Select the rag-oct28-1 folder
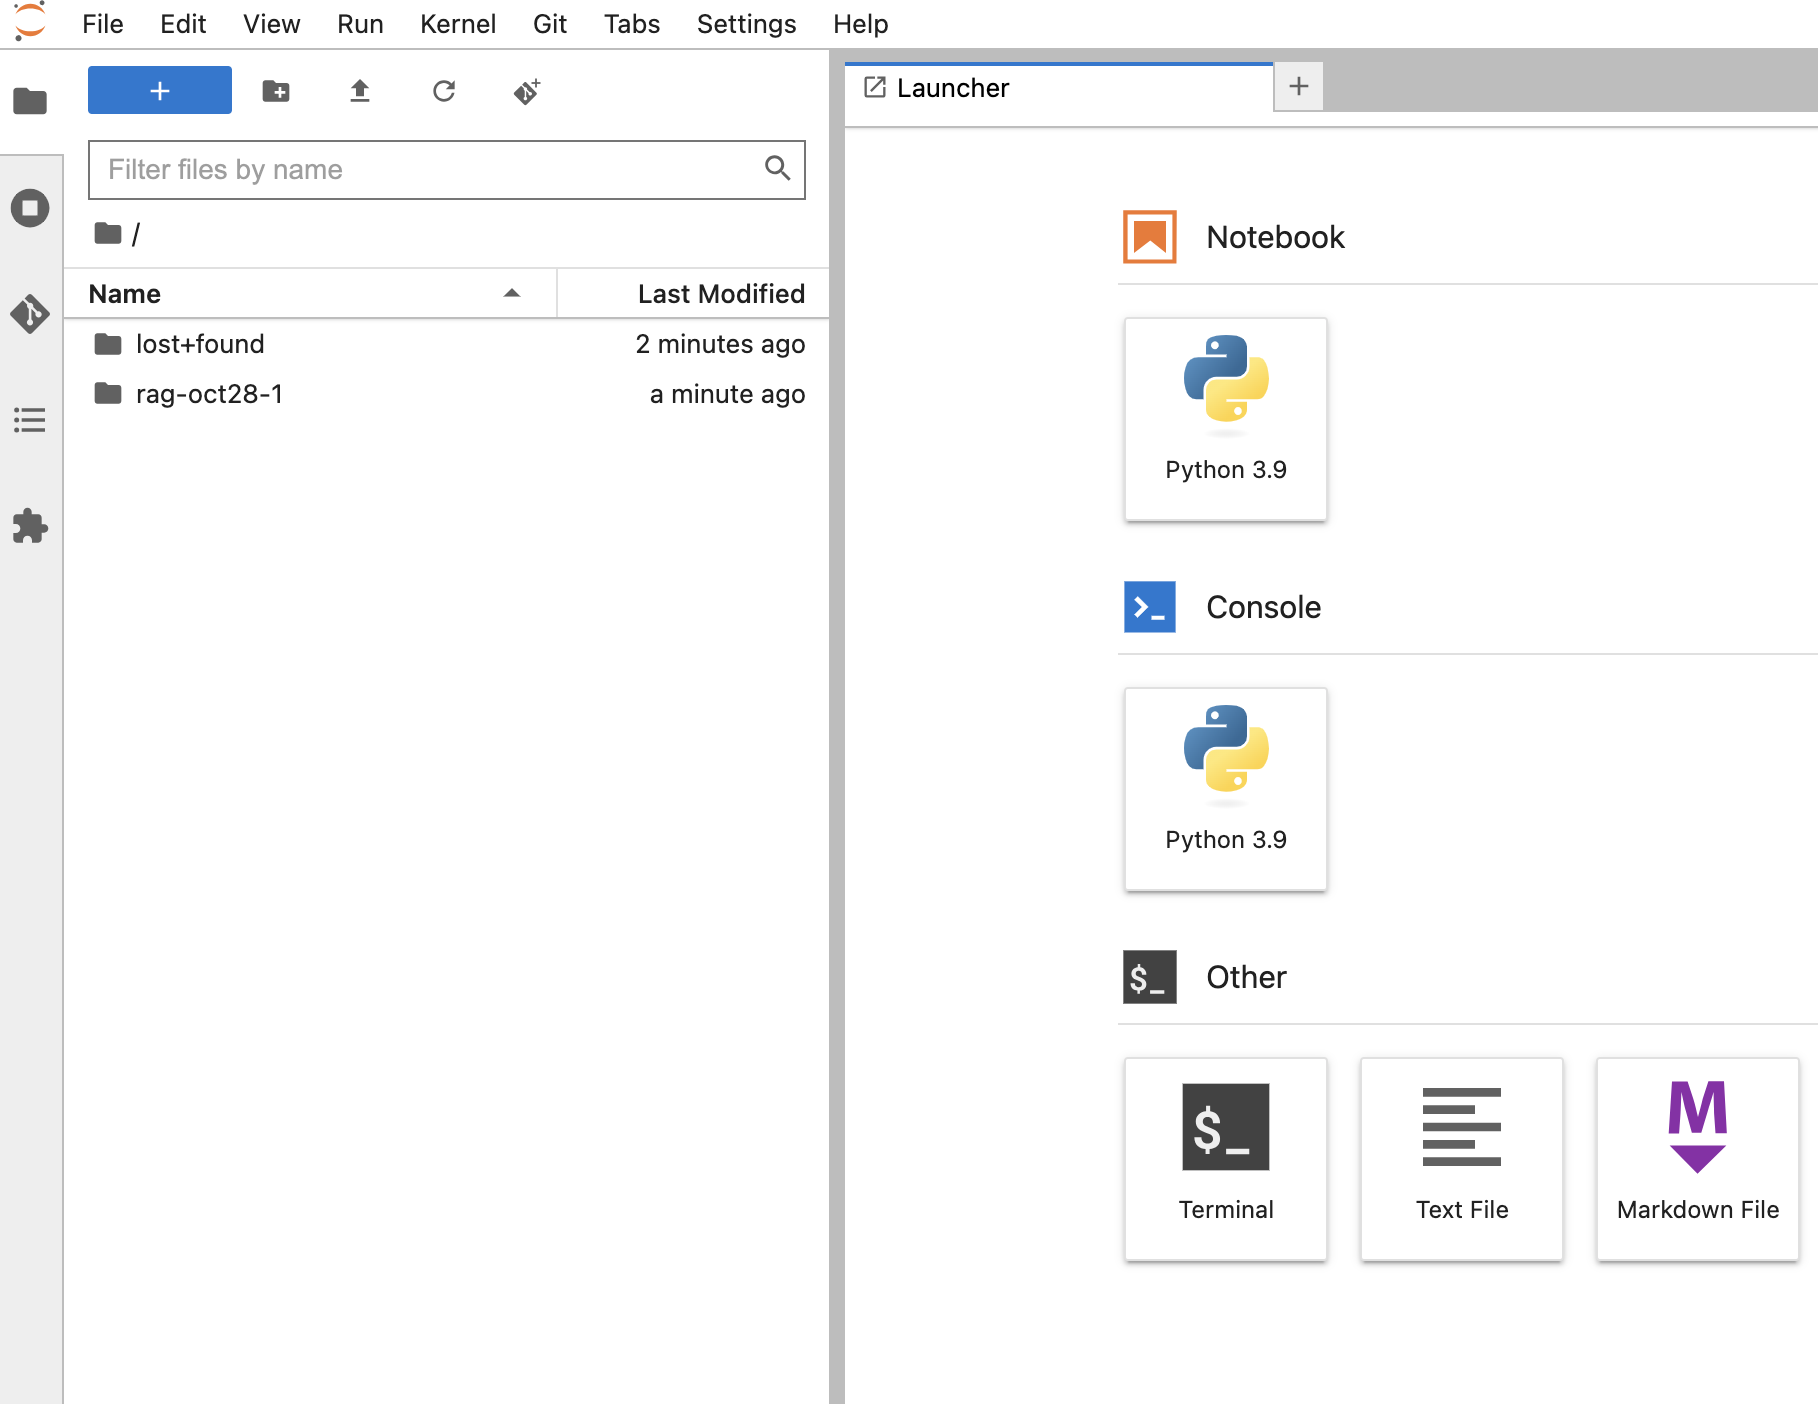This screenshot has height=1404, width=1818. tap(446, 394)
